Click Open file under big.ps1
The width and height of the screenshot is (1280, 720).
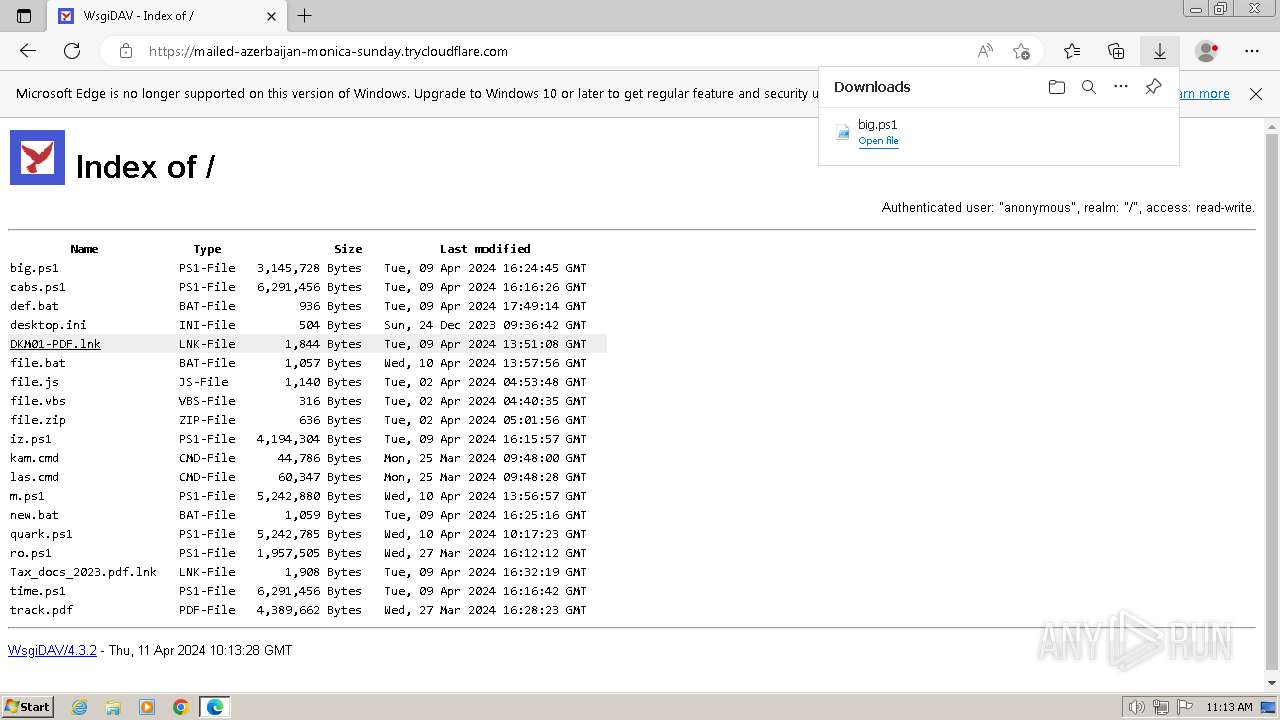(878, 141)
